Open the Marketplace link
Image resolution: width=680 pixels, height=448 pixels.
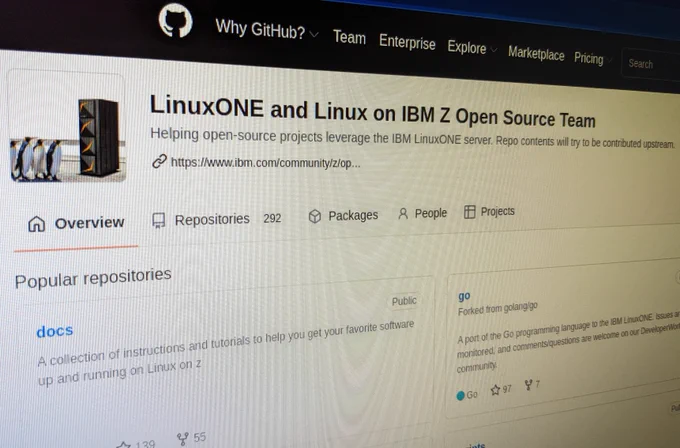click(x=536, y=54)
